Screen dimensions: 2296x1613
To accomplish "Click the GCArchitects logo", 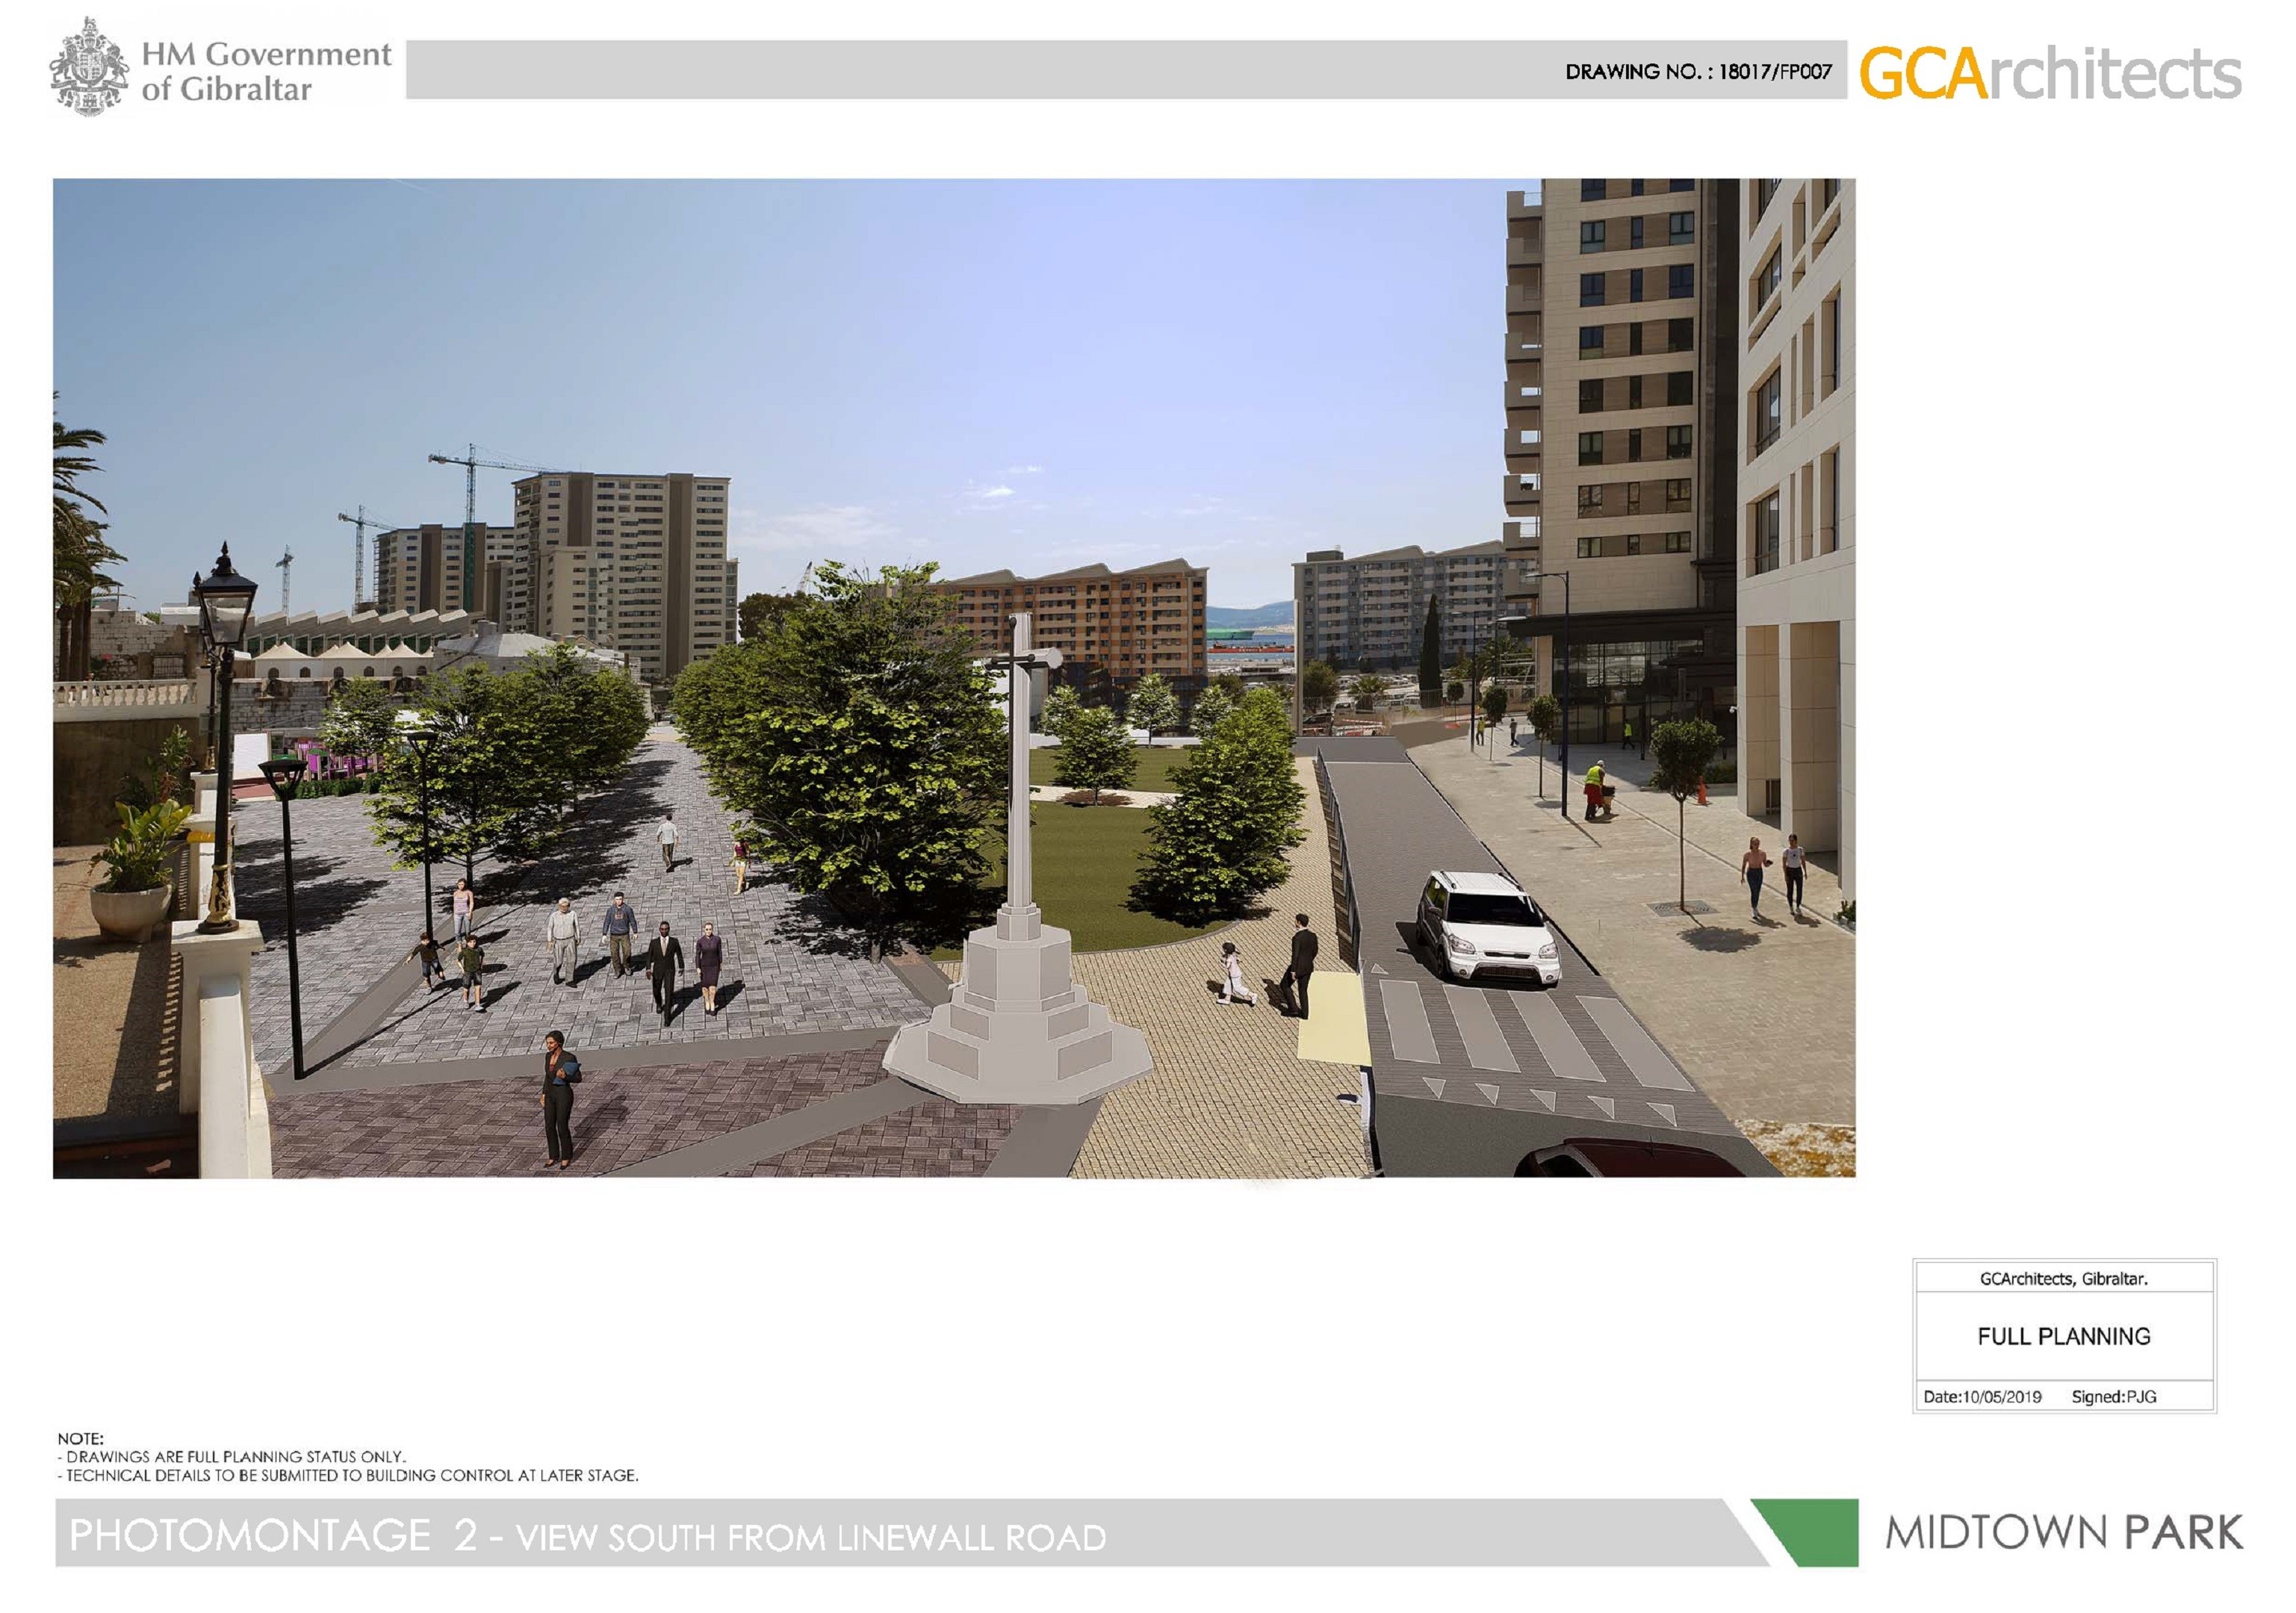I will coord(2050,73).
